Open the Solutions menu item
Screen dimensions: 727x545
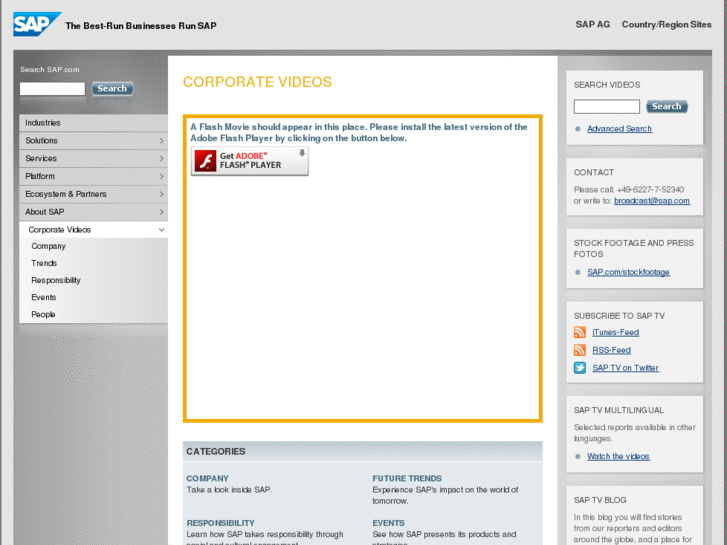(x=93, y=141)
